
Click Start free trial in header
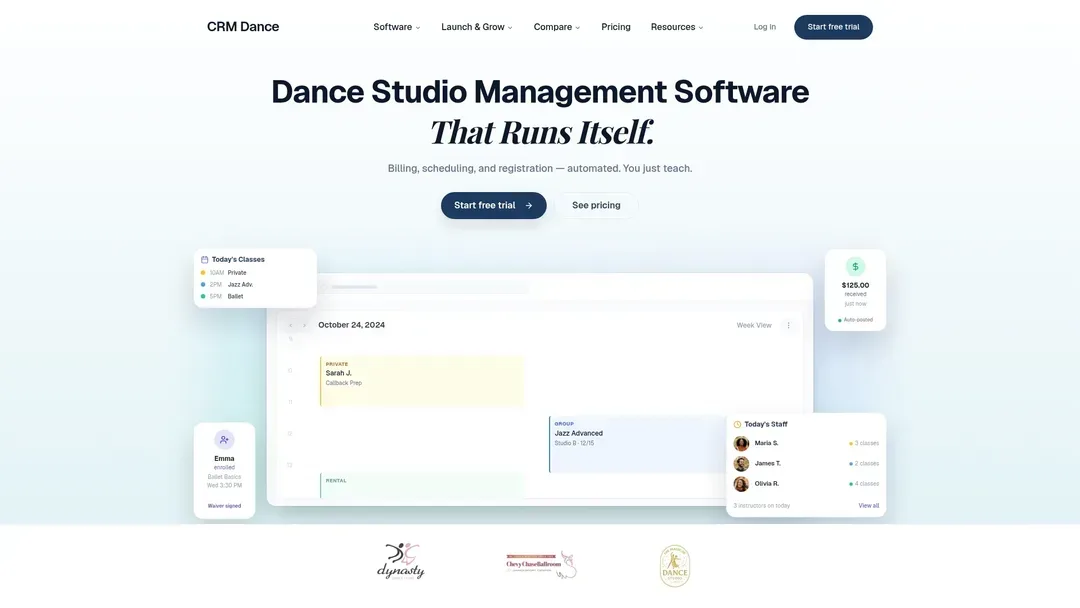(833, 27)
